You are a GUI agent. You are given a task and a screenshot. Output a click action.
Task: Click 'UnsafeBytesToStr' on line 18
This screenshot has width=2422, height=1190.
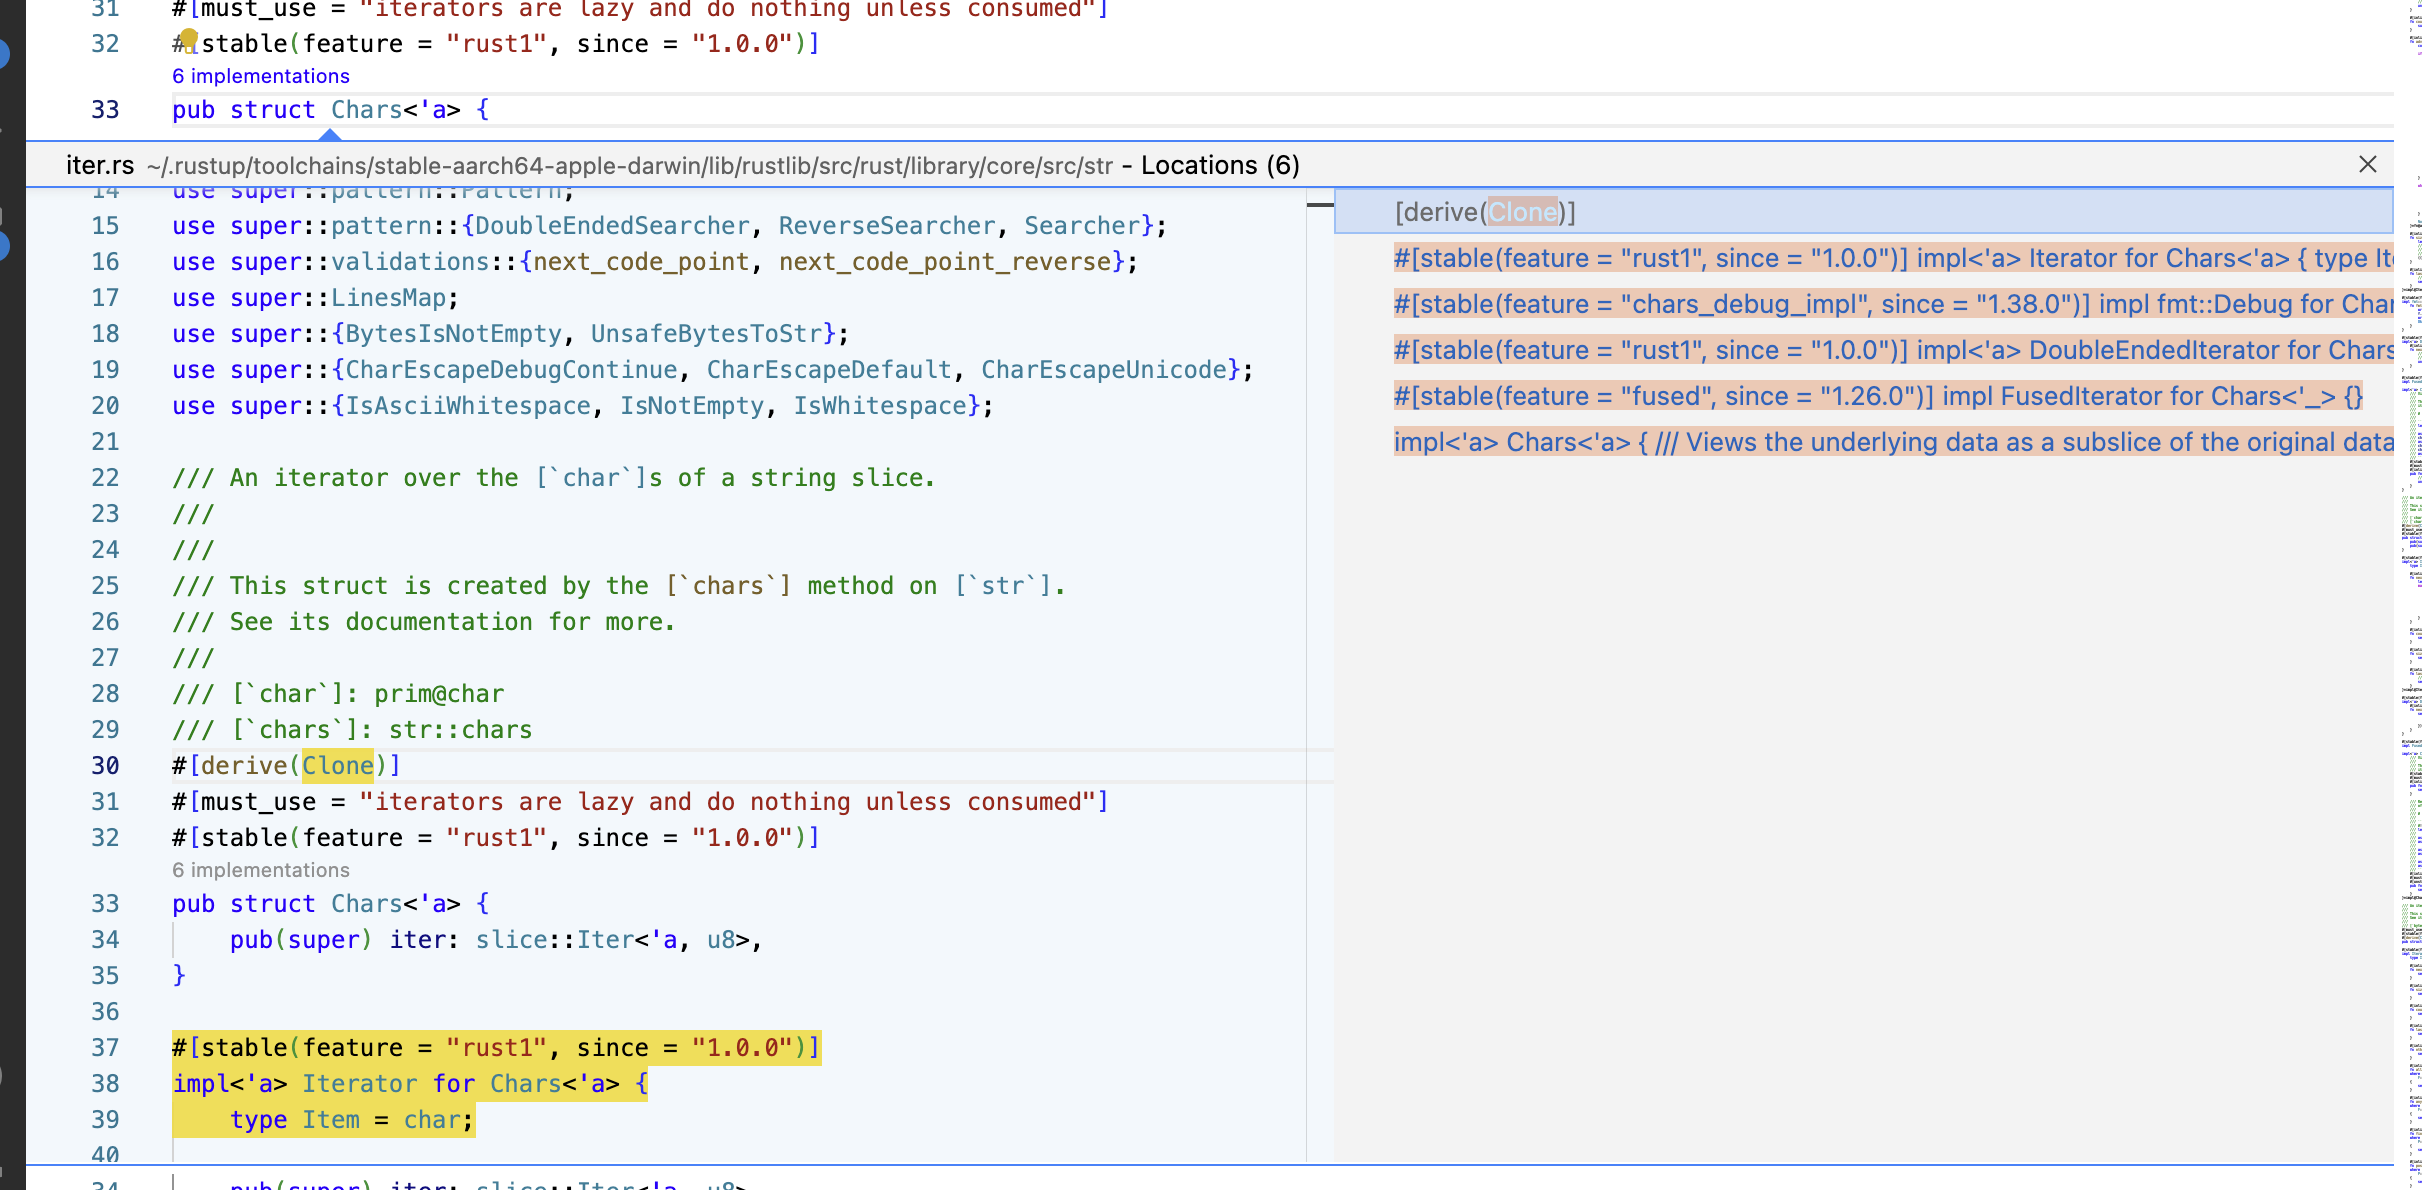coord(706,334)
